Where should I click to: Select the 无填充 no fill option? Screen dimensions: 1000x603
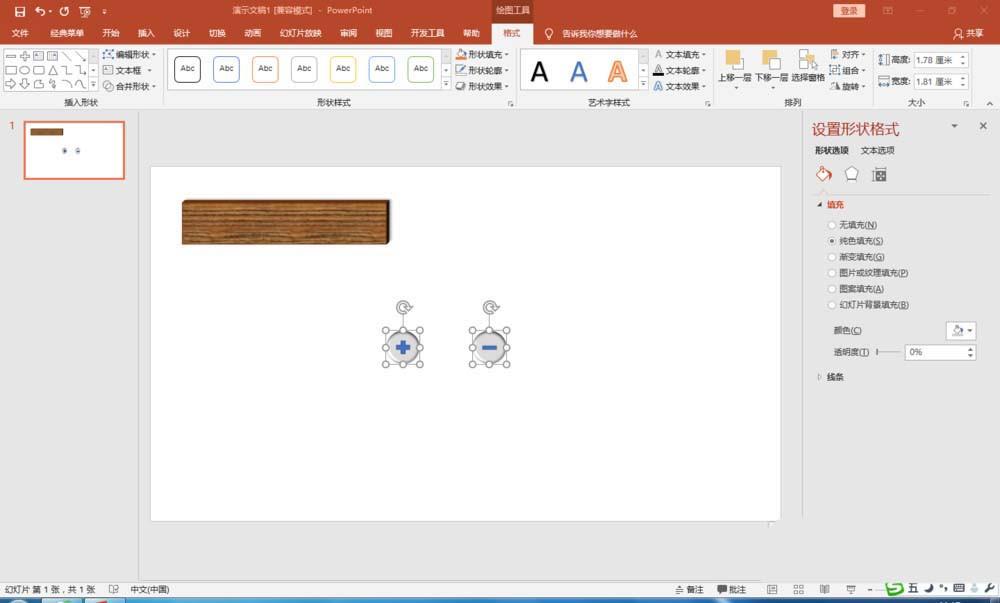point(832,225)
